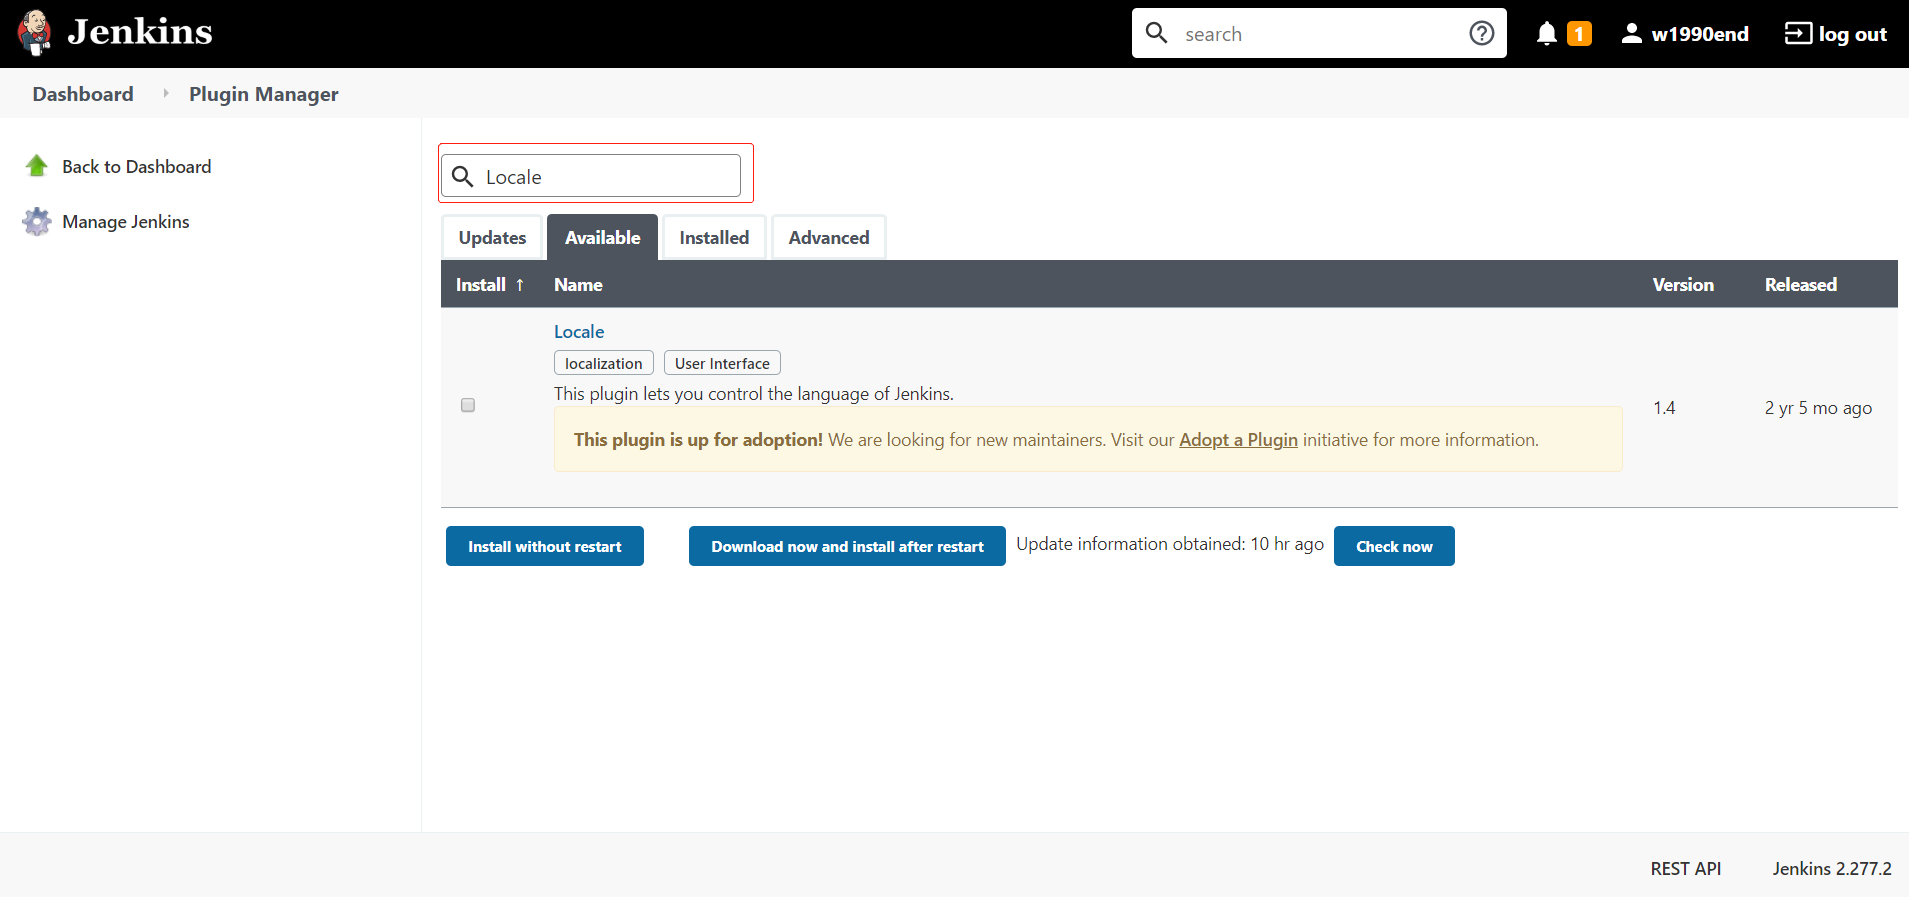Select the Available tab
The height and width of the screenshot is (897, 1909).
coord(602,238)
